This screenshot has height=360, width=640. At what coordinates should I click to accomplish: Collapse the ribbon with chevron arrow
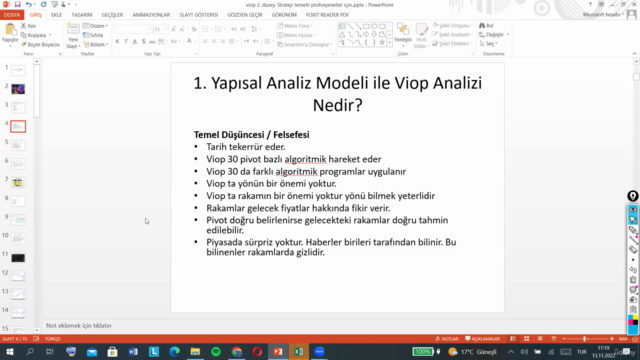(x=634, y=53)
